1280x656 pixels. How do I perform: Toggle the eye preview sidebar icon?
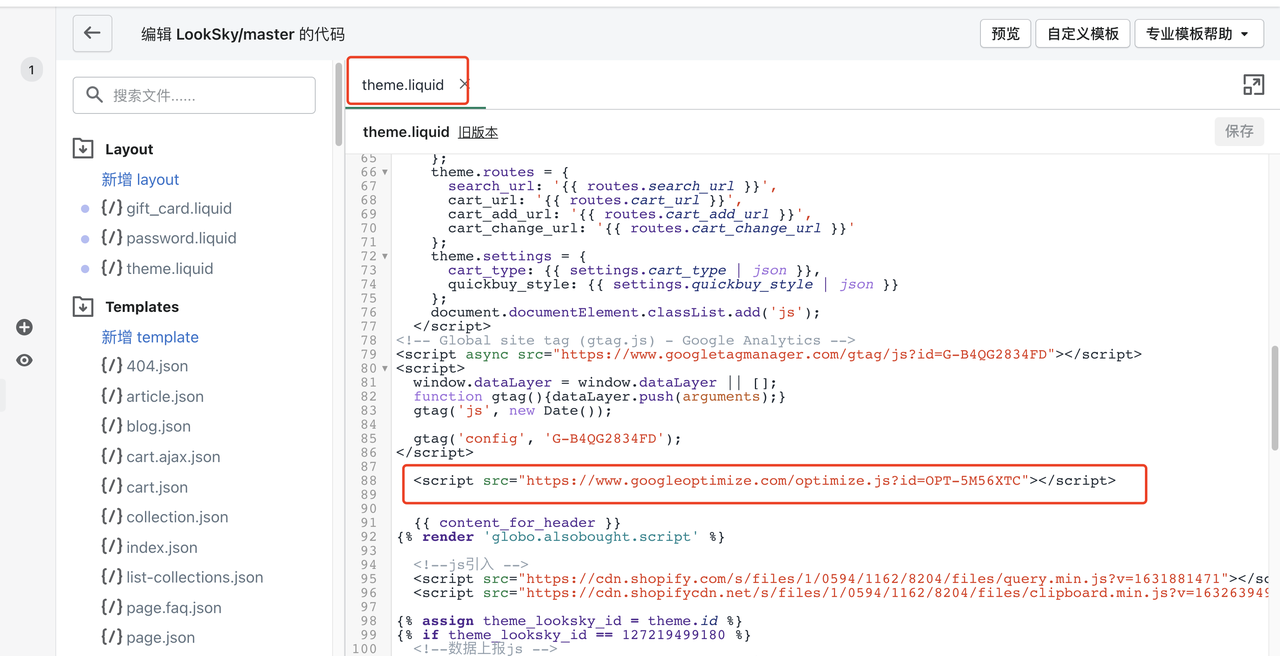[x=25, y=360]
